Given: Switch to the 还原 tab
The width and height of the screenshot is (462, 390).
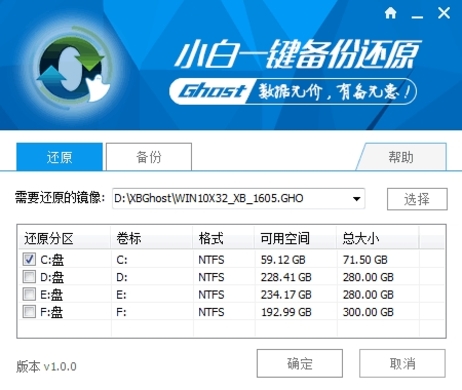Looking at the screenshot, I should pos(59,157).
